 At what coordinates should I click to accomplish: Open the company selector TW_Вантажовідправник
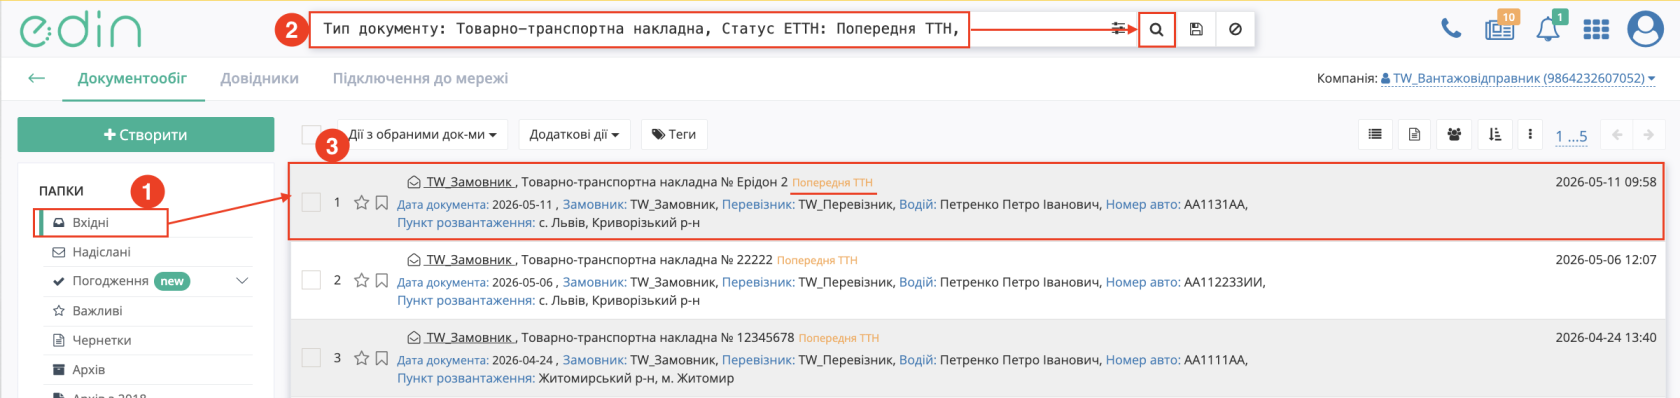1518,78
